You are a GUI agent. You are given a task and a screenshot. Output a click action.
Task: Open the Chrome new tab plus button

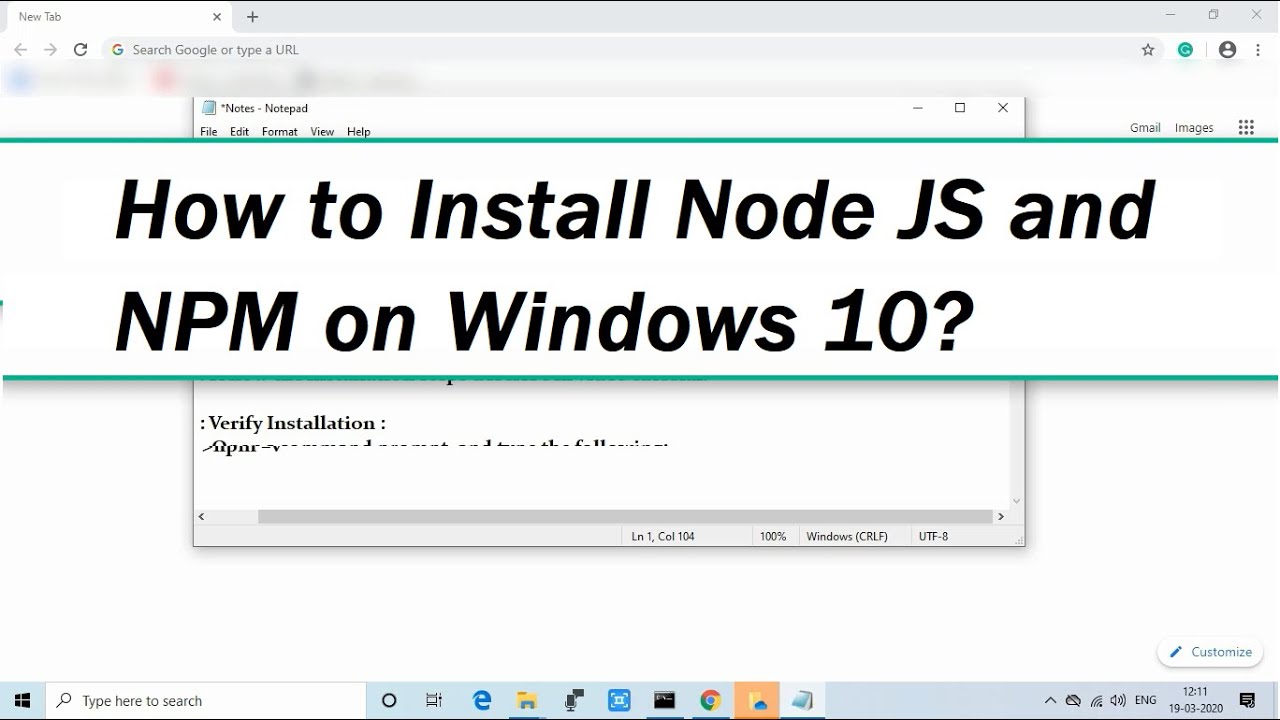pos(253,17)
